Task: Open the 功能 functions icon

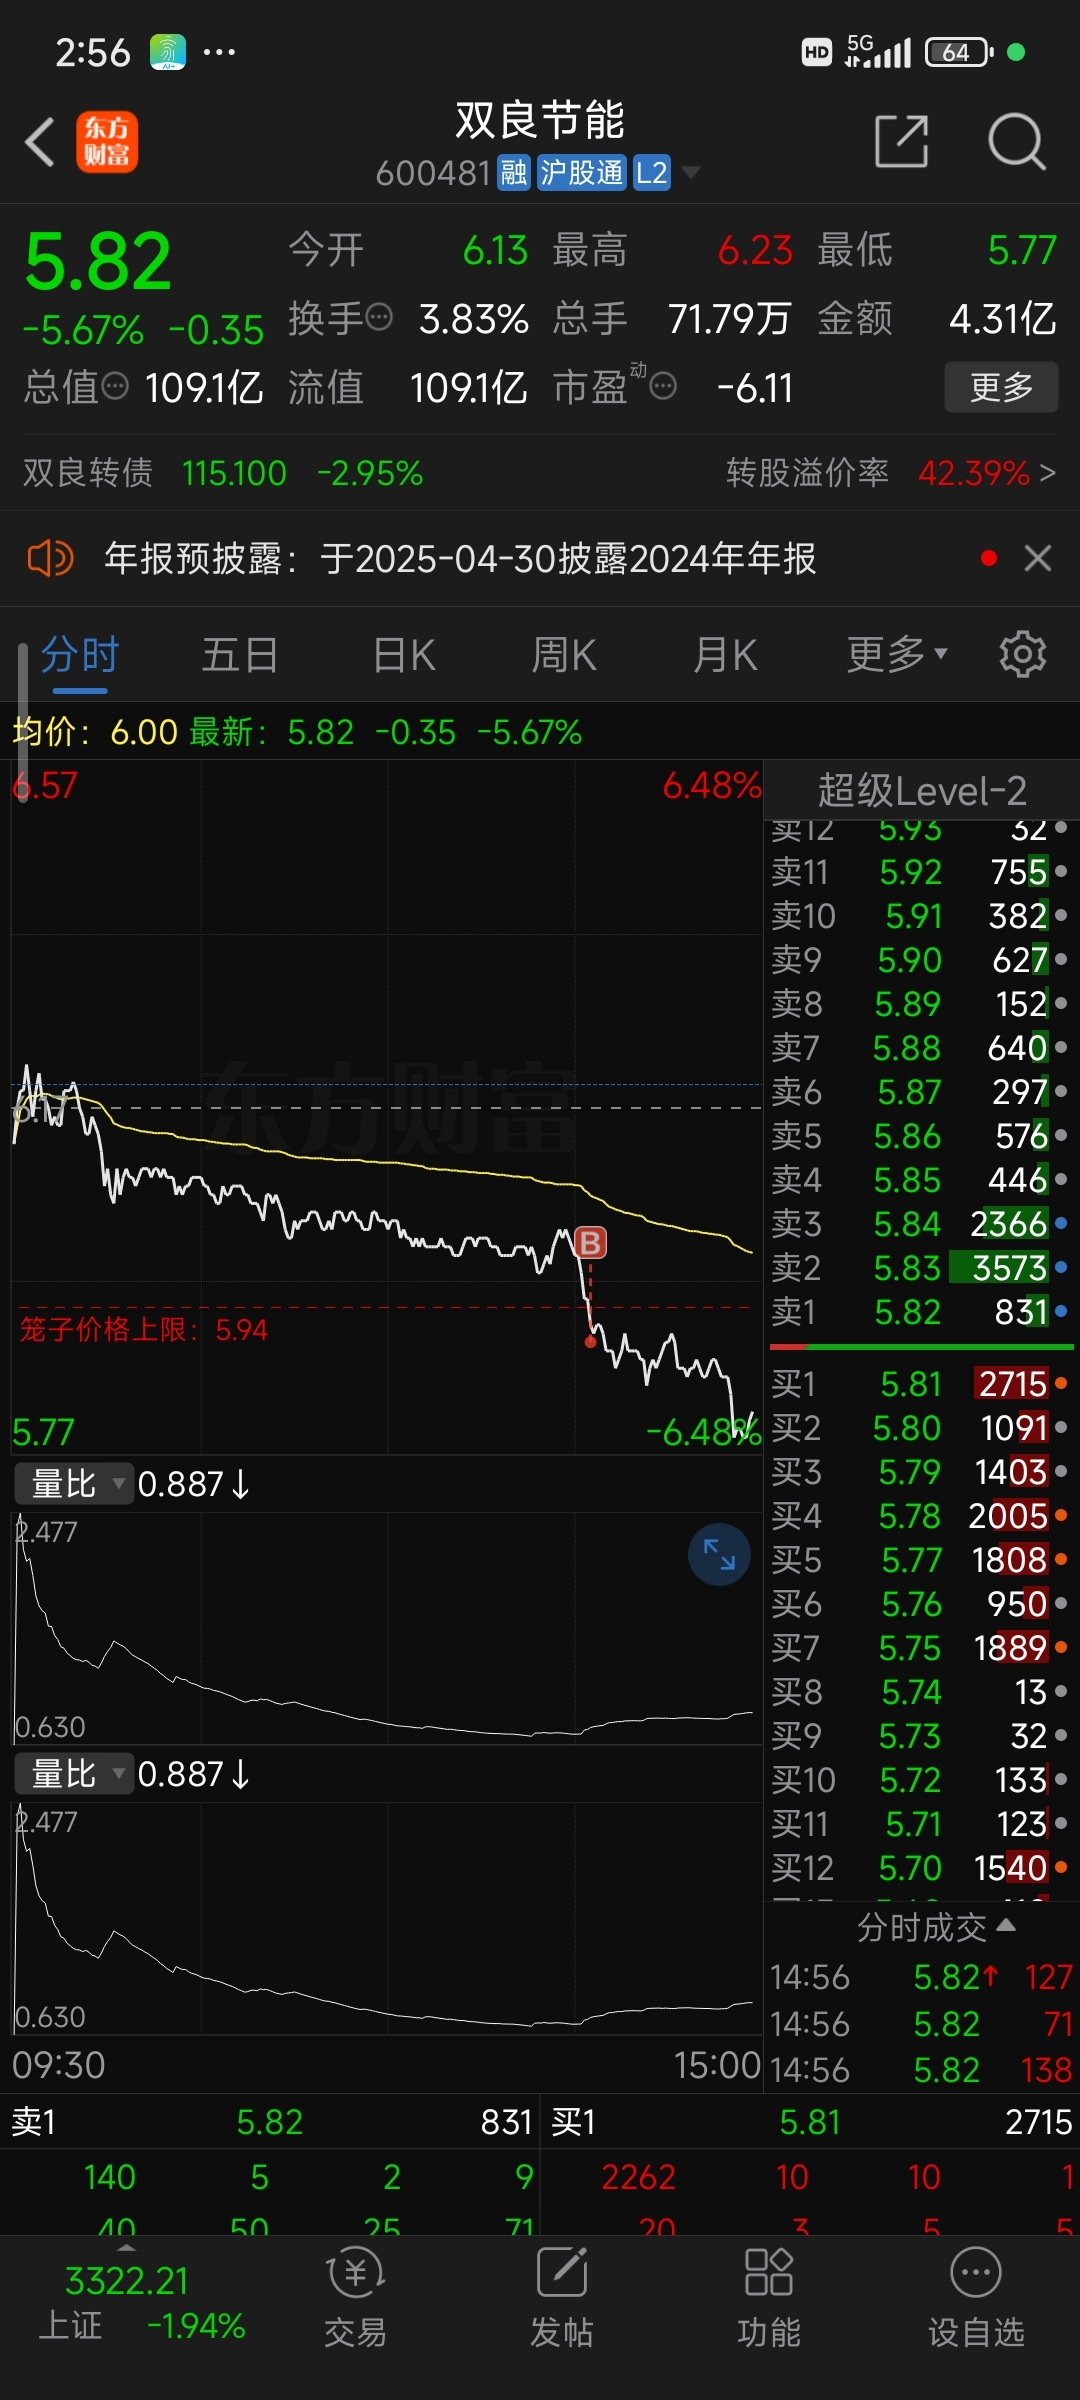Action: (x=768, y=2298)
